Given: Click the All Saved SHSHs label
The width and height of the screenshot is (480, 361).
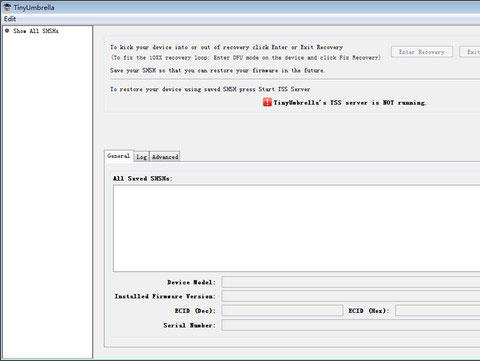Looking at the screenshot, I should tap(143, 178).
